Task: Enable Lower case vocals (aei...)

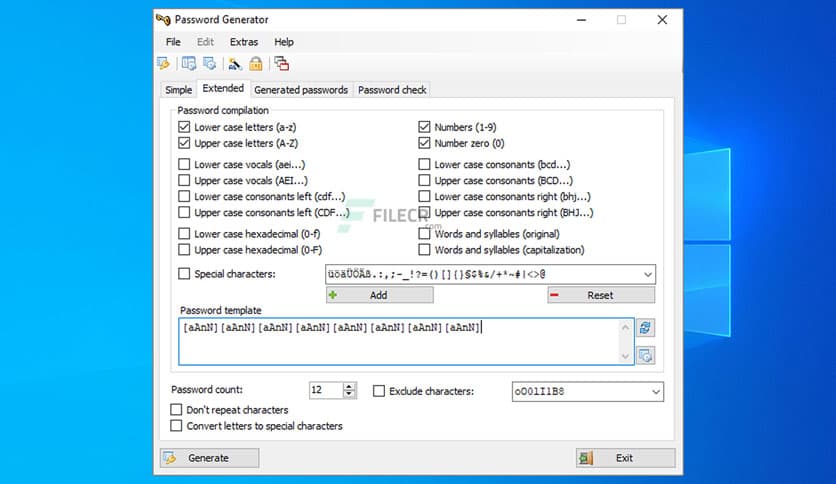Action: [184, 164]
